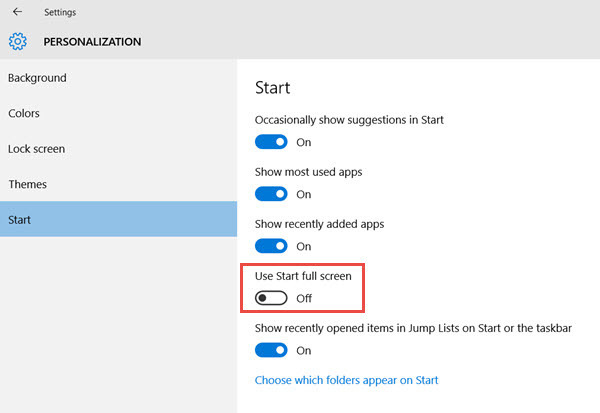Click the Settings window title text
Screen dimensions: 600x413
[60, 12]
